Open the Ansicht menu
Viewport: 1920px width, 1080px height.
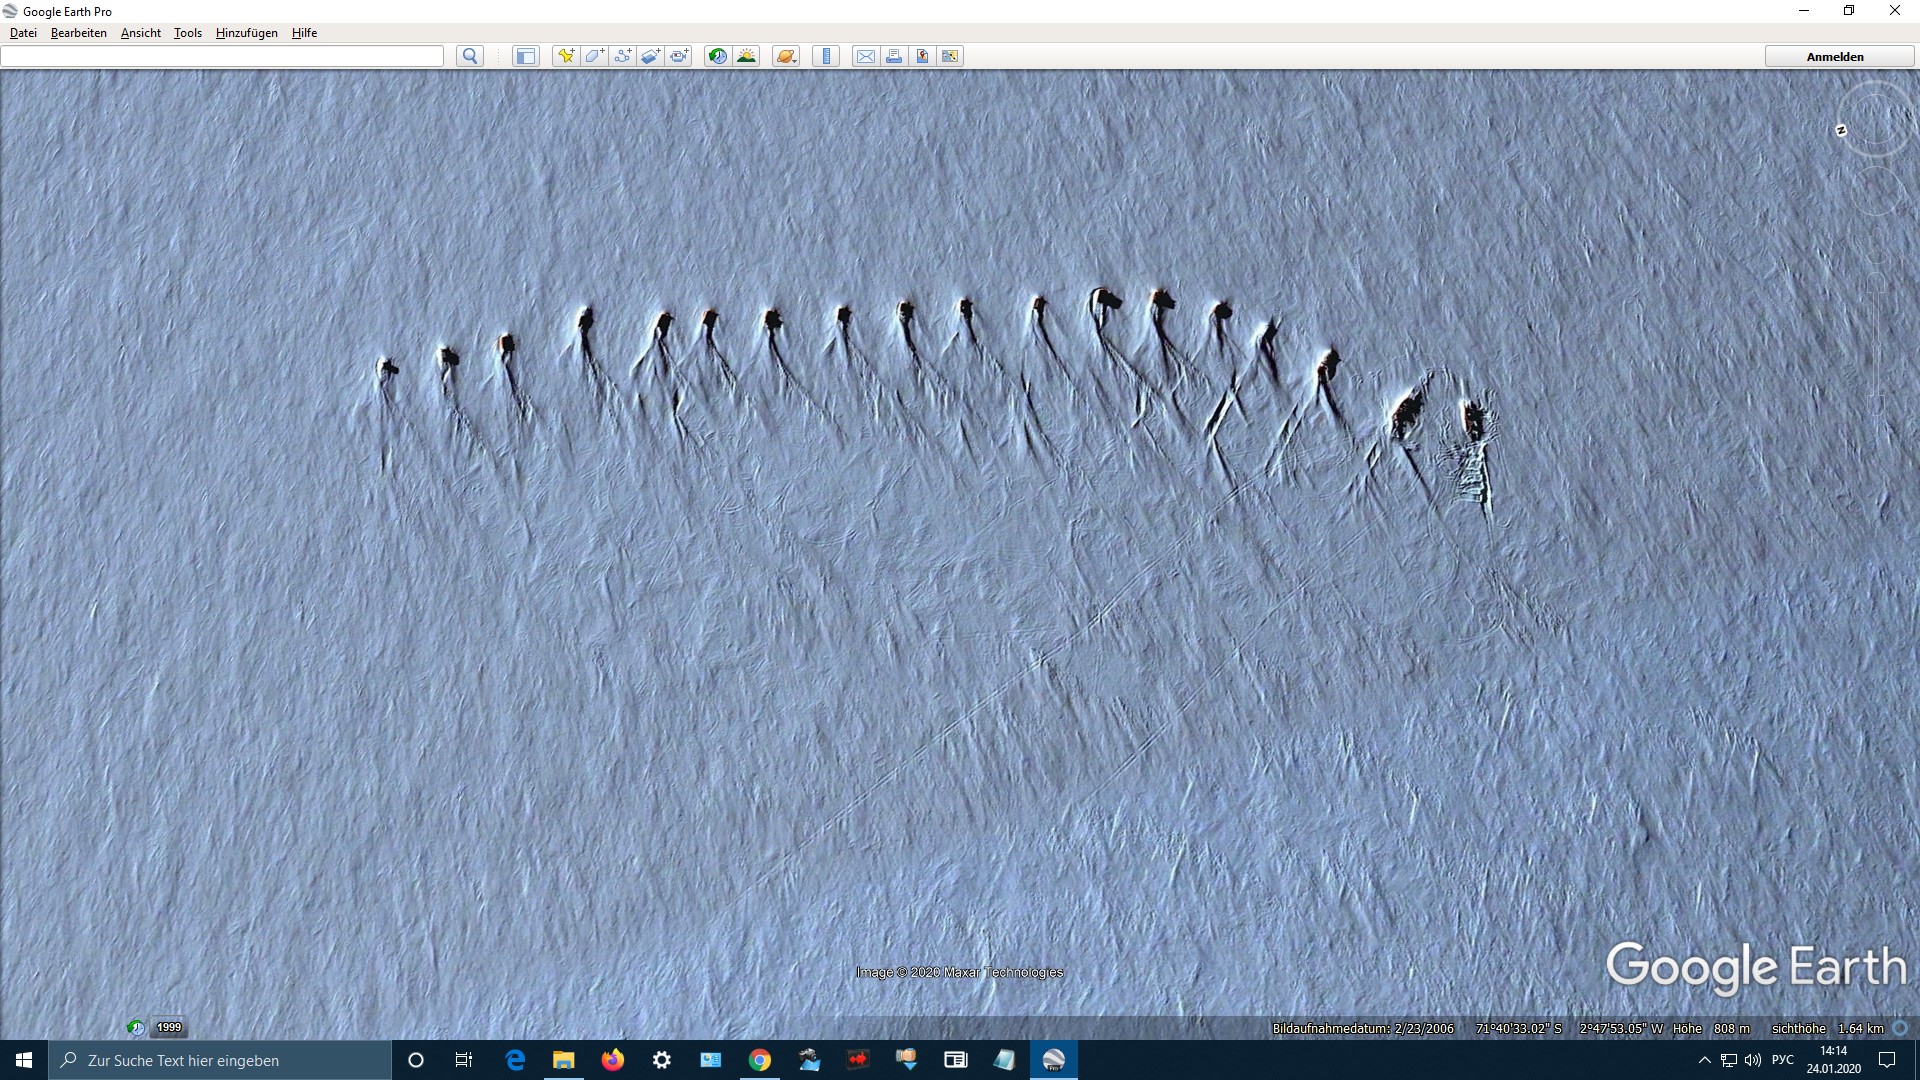(x=140, y=33)
